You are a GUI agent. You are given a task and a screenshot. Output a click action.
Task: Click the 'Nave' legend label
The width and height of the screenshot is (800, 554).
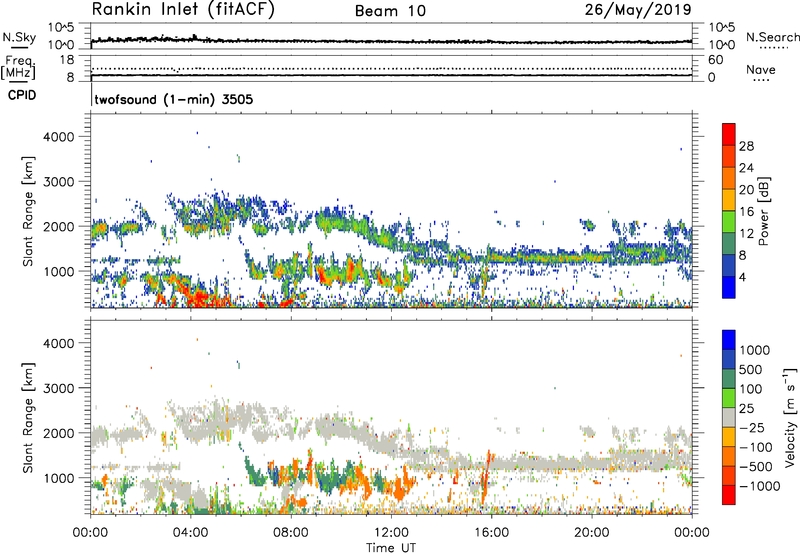coord(761,69)
